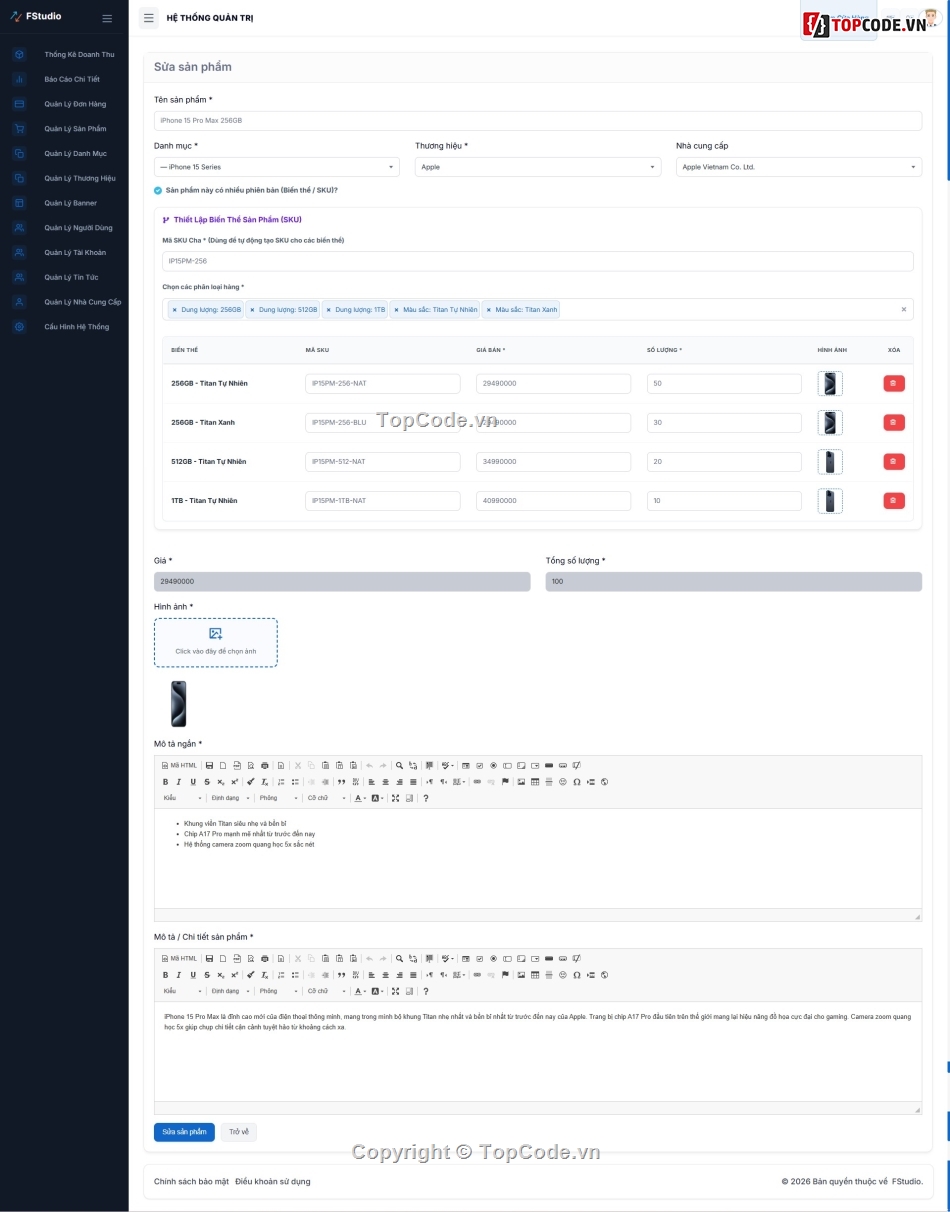Remove the 512GB - Titan Tự Nhiên variant
This screenshot has width=950, height=1212.
pyautogui.click(x=894, y=461)
